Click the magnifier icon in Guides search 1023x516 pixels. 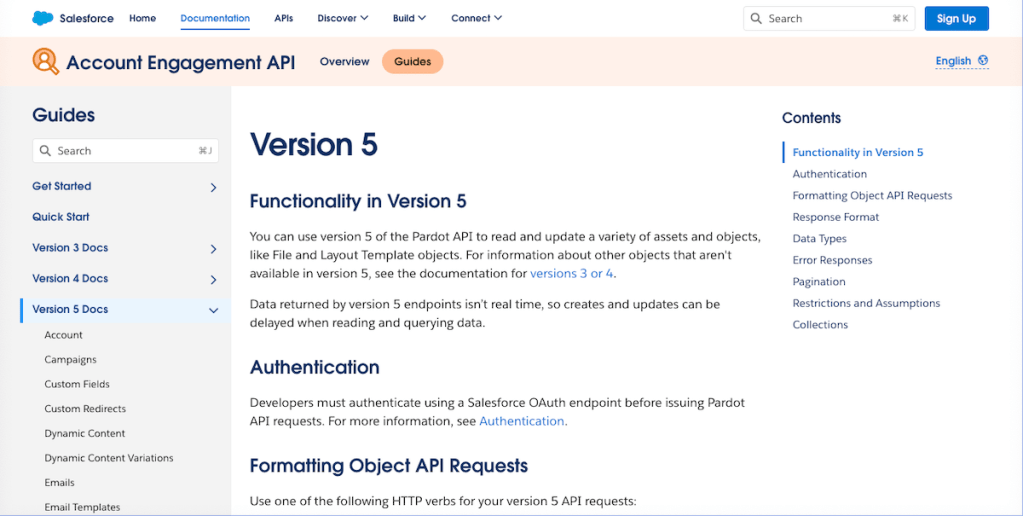coord(45,151)
